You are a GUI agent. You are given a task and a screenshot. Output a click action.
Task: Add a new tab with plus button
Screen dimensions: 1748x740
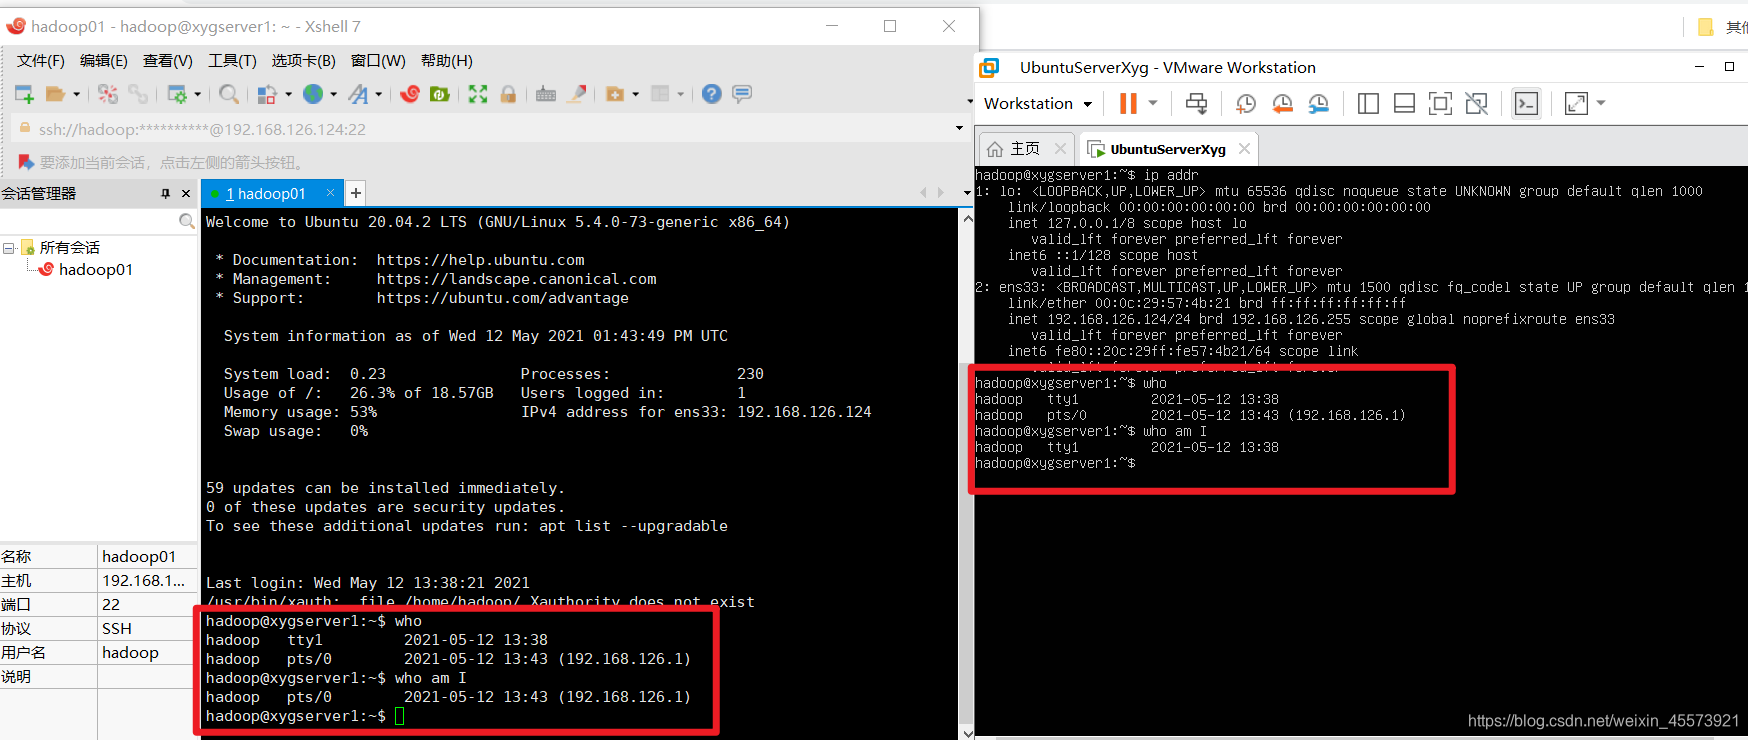point(355,193)
